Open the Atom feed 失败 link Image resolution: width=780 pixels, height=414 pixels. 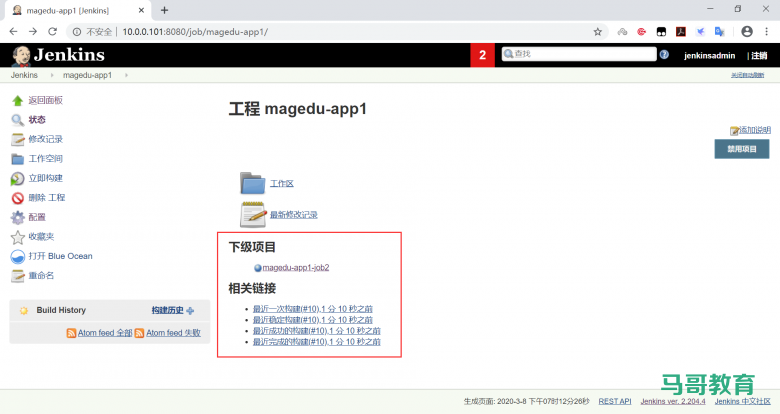(173, 333)
